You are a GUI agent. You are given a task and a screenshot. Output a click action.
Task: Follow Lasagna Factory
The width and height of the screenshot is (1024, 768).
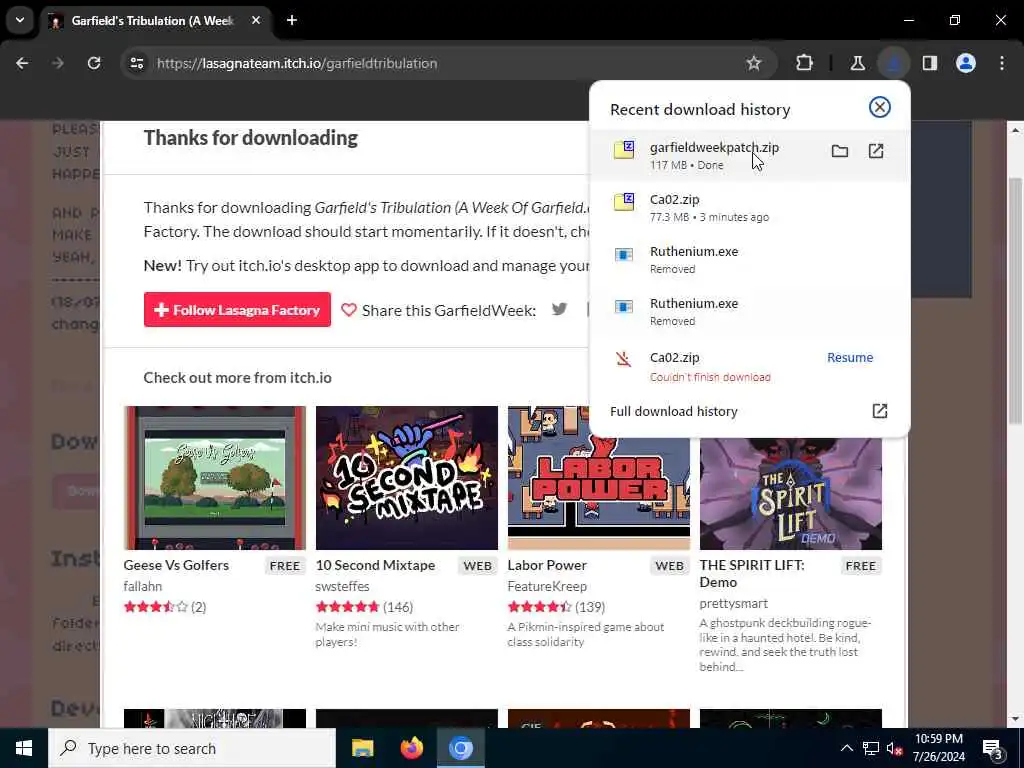[237, 310]
